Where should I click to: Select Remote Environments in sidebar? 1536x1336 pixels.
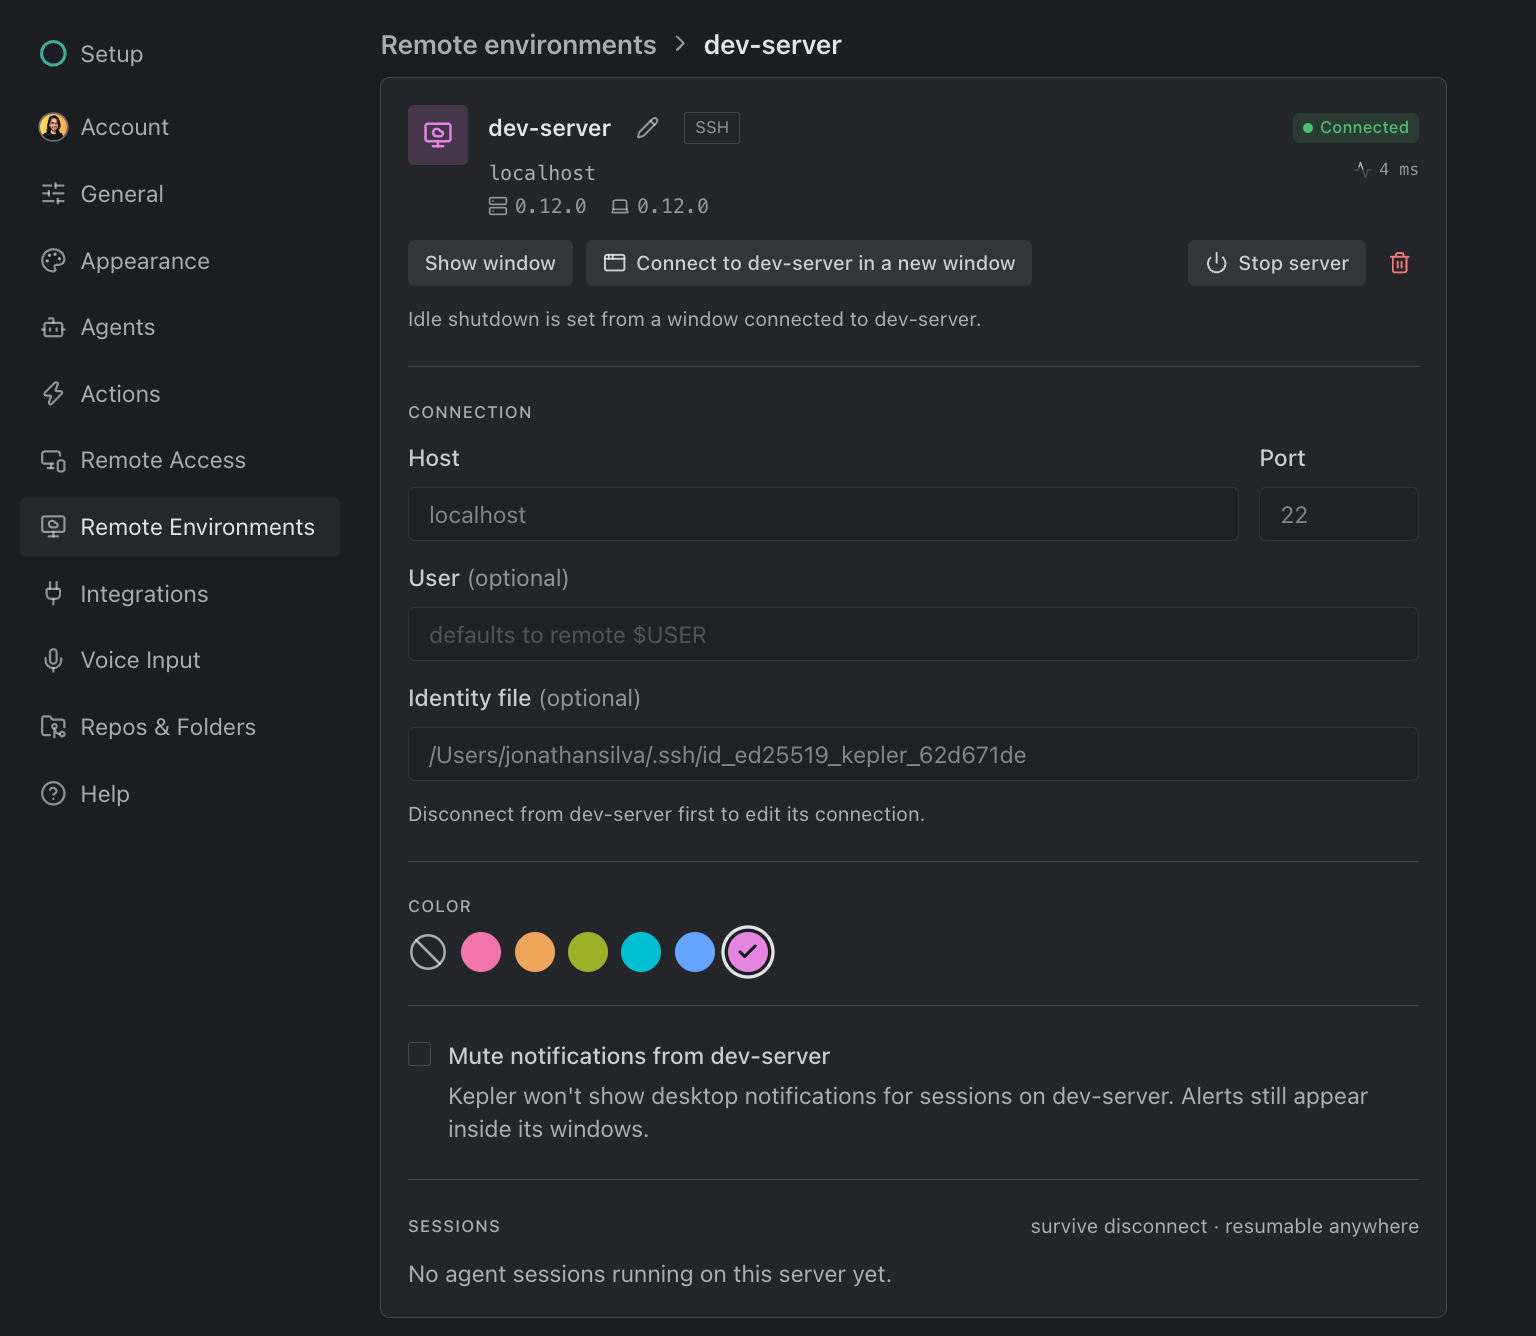point(180,527)
